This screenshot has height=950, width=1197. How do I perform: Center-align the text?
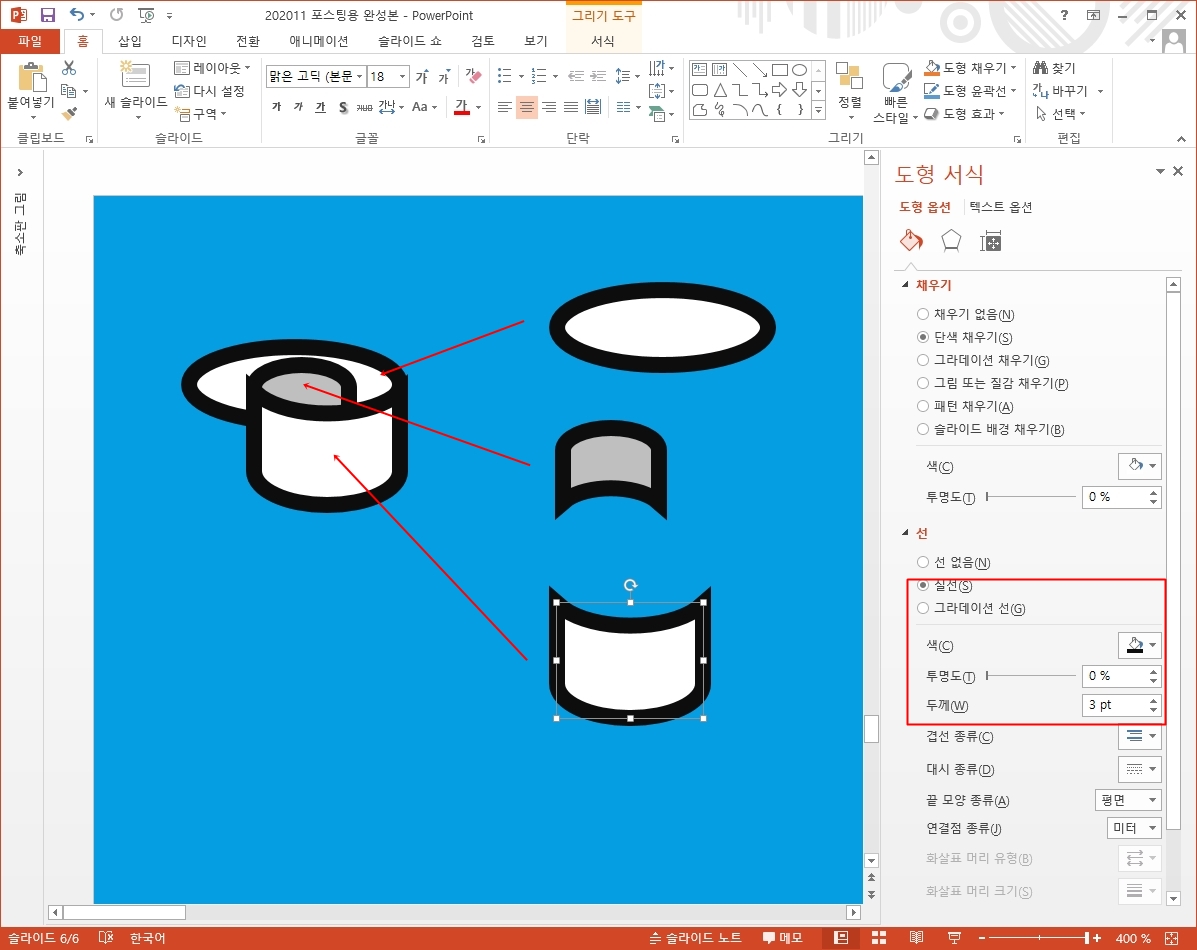pyautogui.click(x=527, y=107)
